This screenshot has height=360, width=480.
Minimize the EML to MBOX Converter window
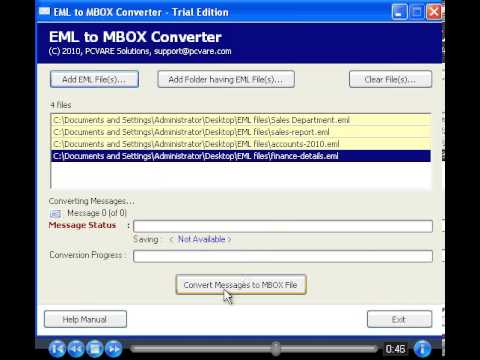pyautogui.click(x=399, y=12)
